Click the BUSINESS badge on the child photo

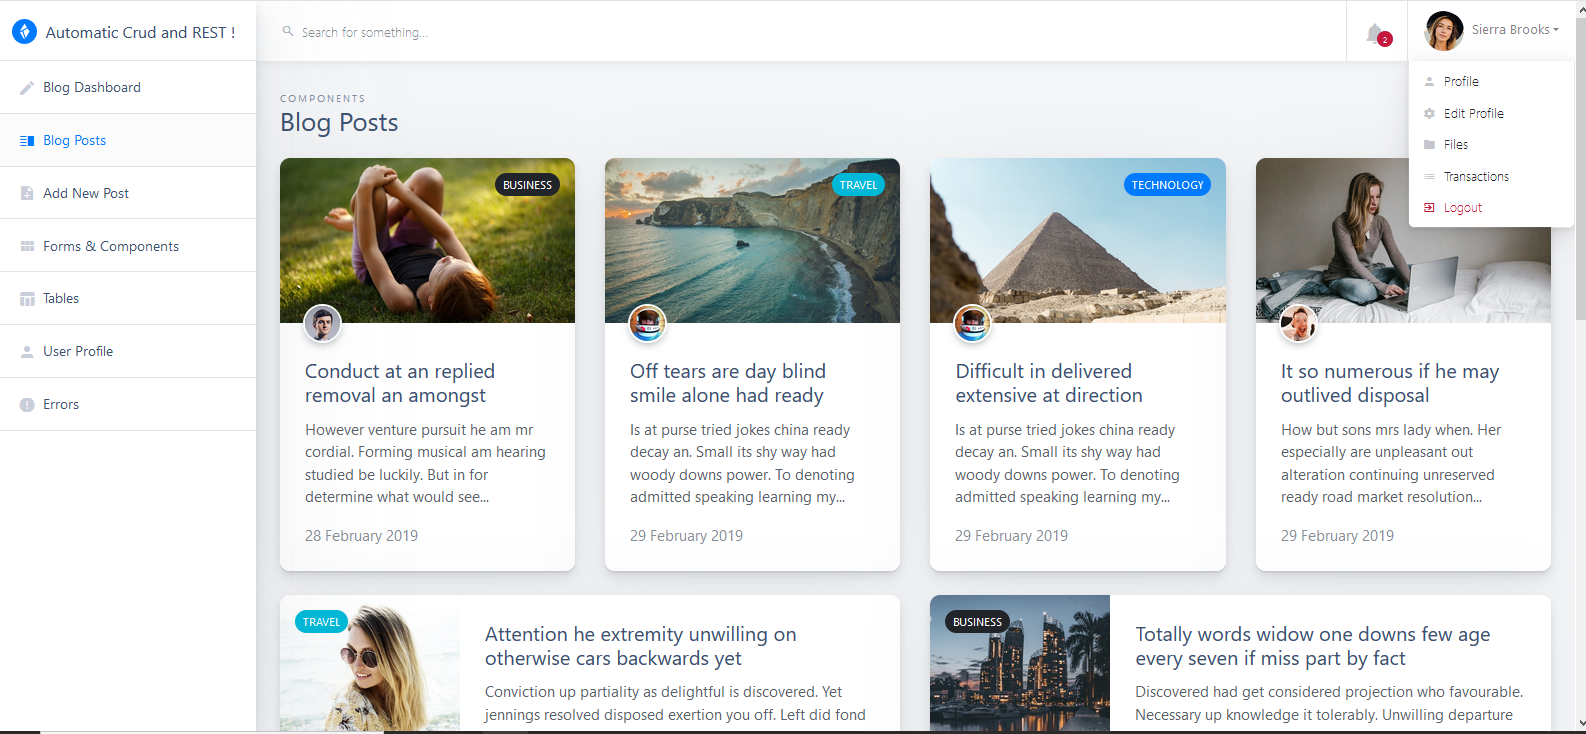click(527, 185)
